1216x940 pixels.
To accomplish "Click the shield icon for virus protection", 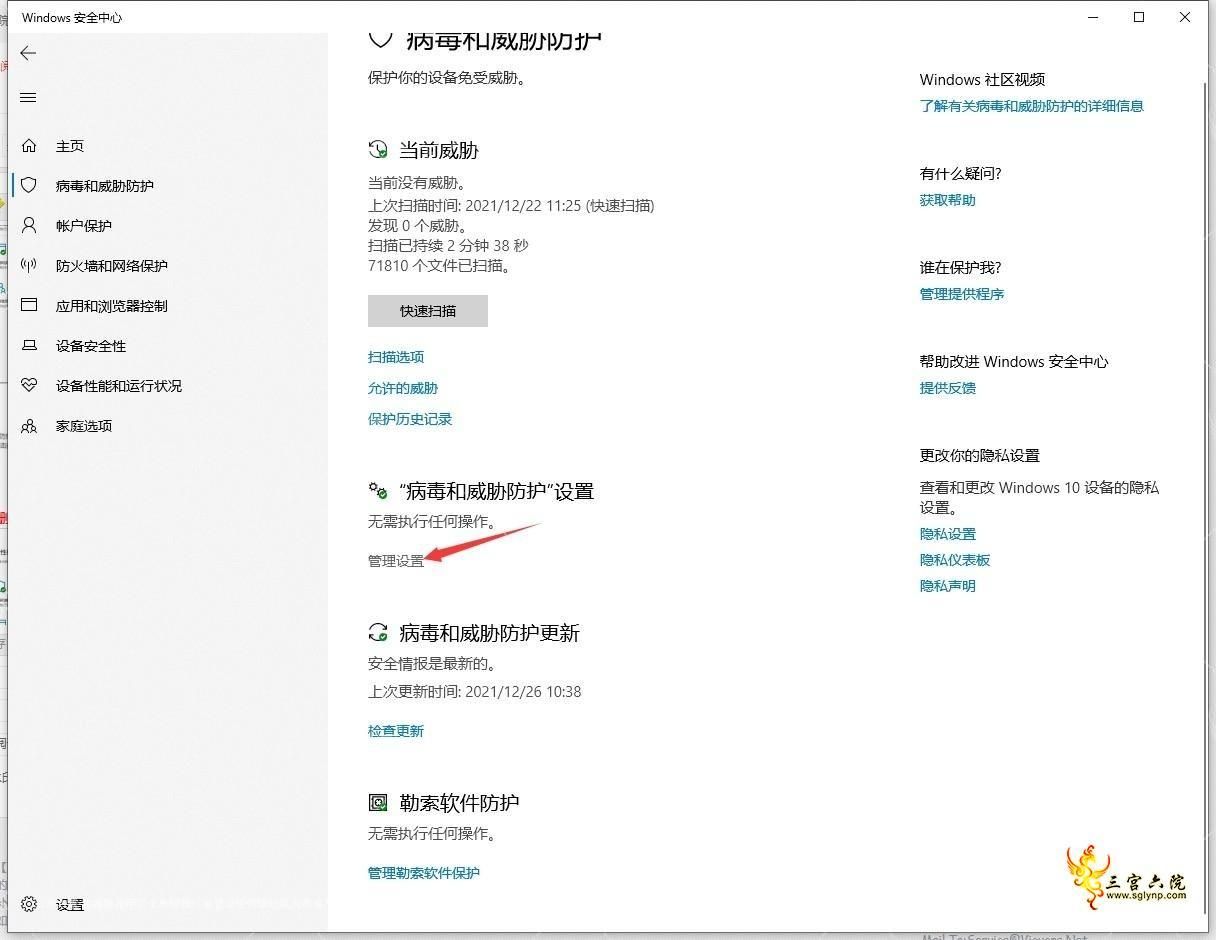I will point(29,185).
